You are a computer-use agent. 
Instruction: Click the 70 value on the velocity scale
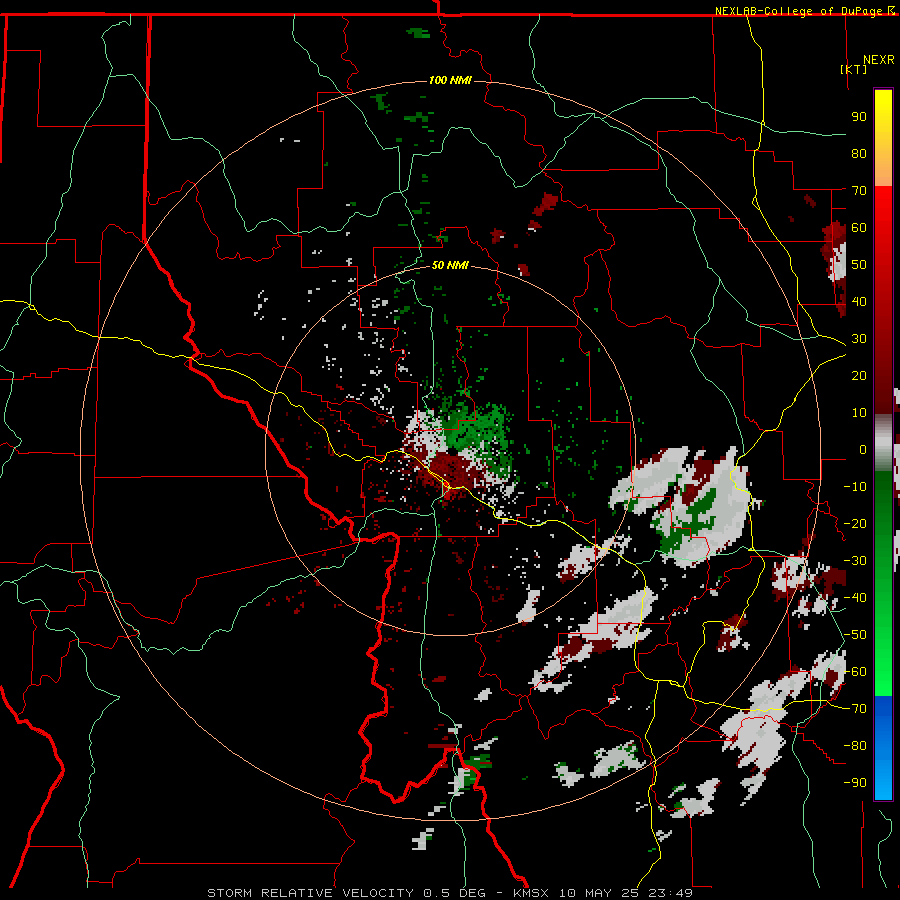coord(859,191)
